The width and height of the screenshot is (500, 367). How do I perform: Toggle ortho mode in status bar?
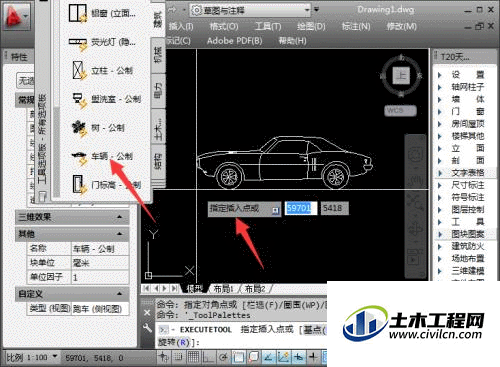point(208,357)
